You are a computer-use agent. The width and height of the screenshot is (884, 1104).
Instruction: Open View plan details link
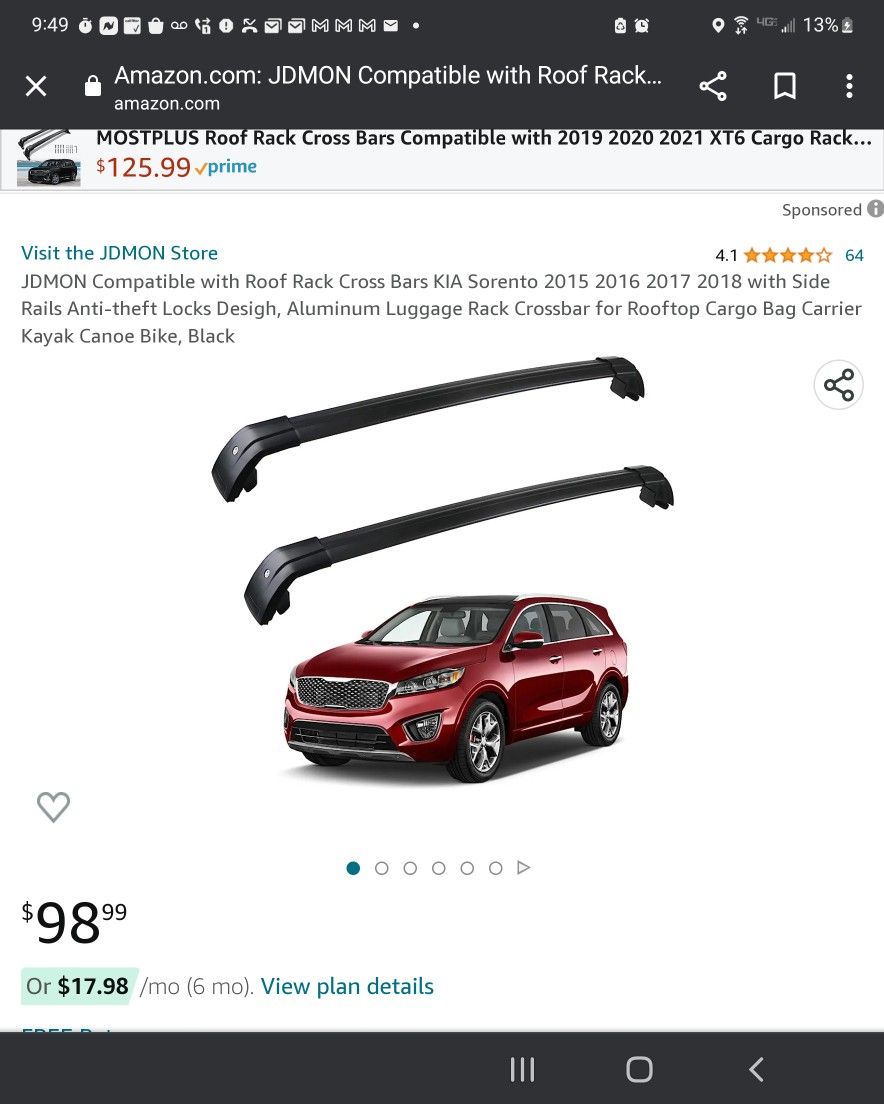347,986
